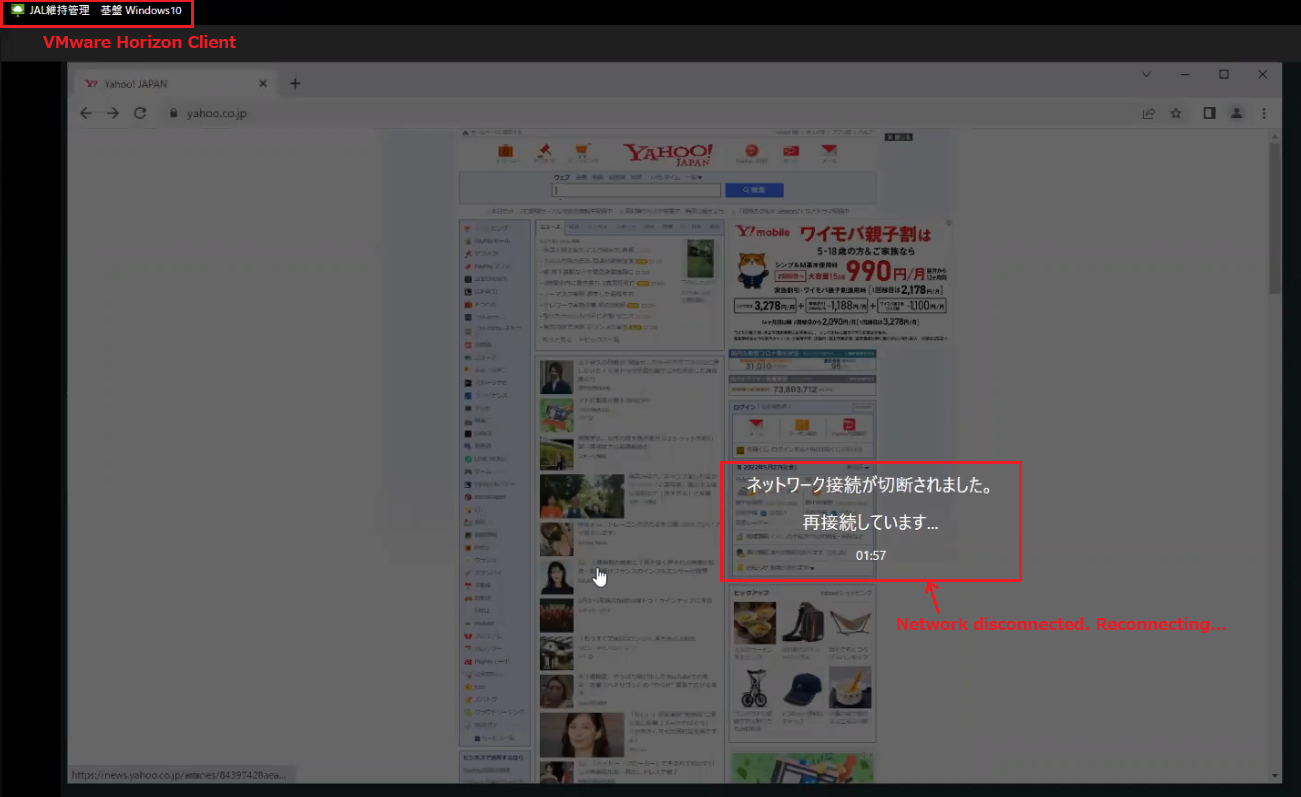Open Chrome side panel

click(1209, 113)
